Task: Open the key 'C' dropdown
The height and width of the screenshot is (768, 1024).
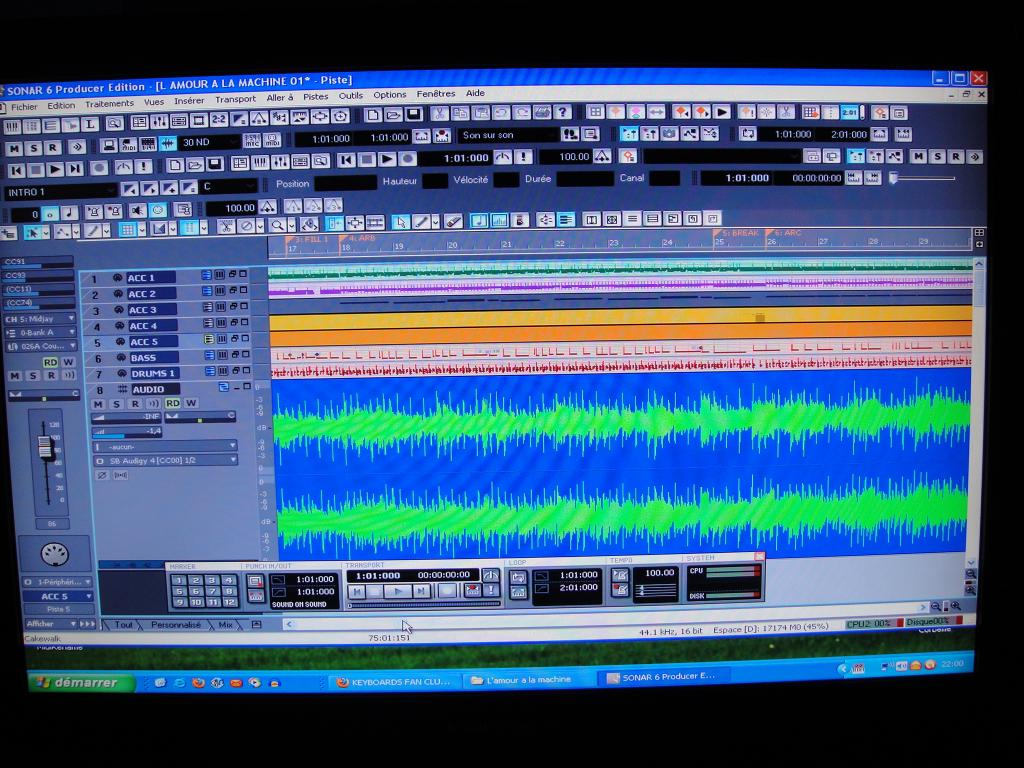Action: pyautogui.click(x=228, y=187)
